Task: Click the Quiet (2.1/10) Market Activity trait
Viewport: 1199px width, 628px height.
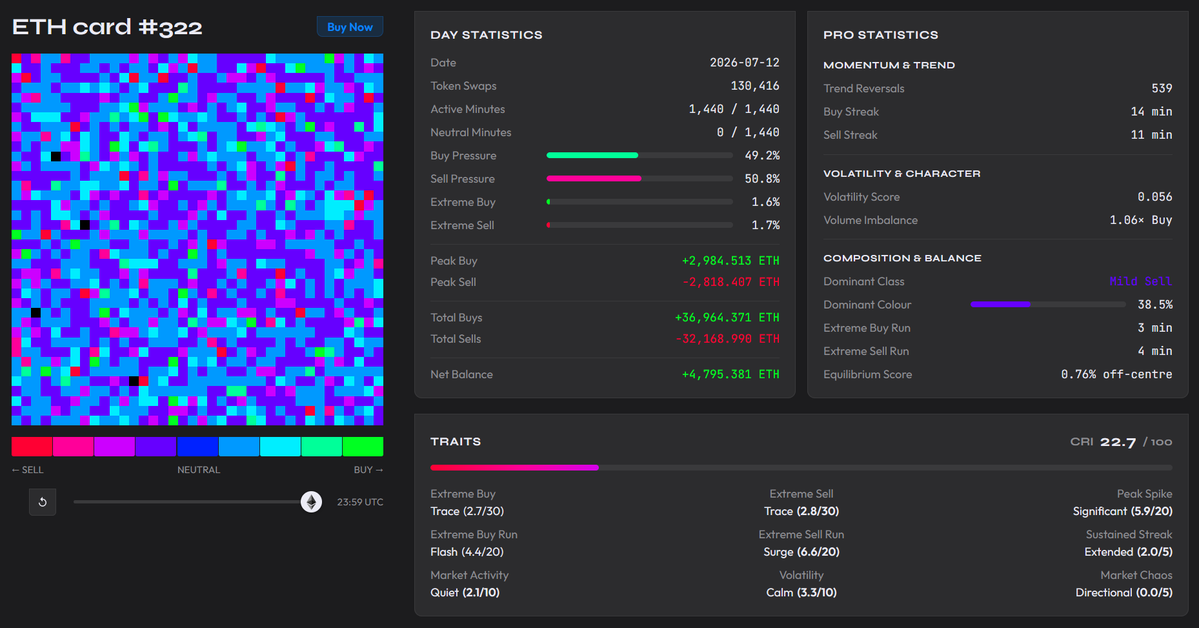Action: [465, 592]
